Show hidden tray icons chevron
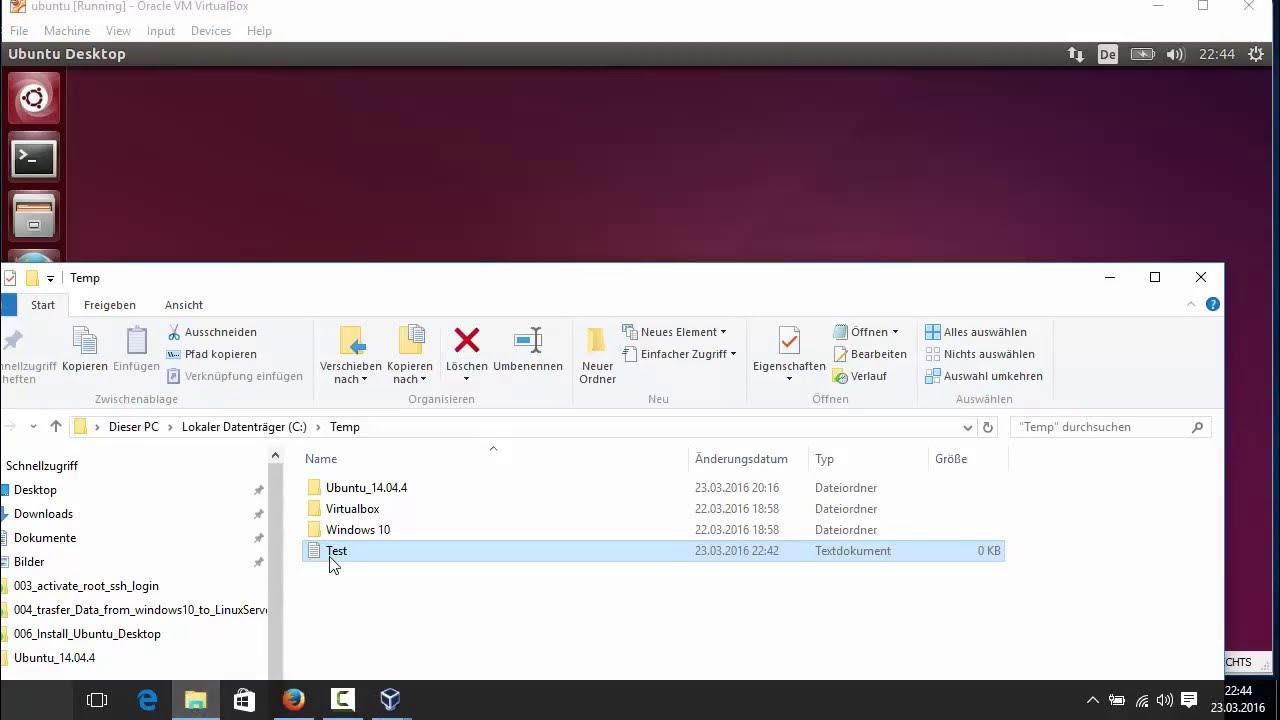 coord(1092,700)
